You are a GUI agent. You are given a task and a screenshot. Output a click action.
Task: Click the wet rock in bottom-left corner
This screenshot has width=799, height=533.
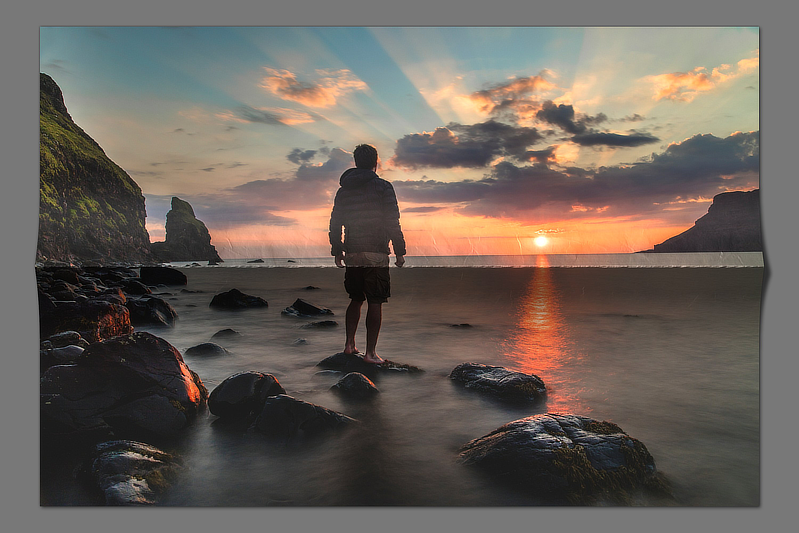130,470
